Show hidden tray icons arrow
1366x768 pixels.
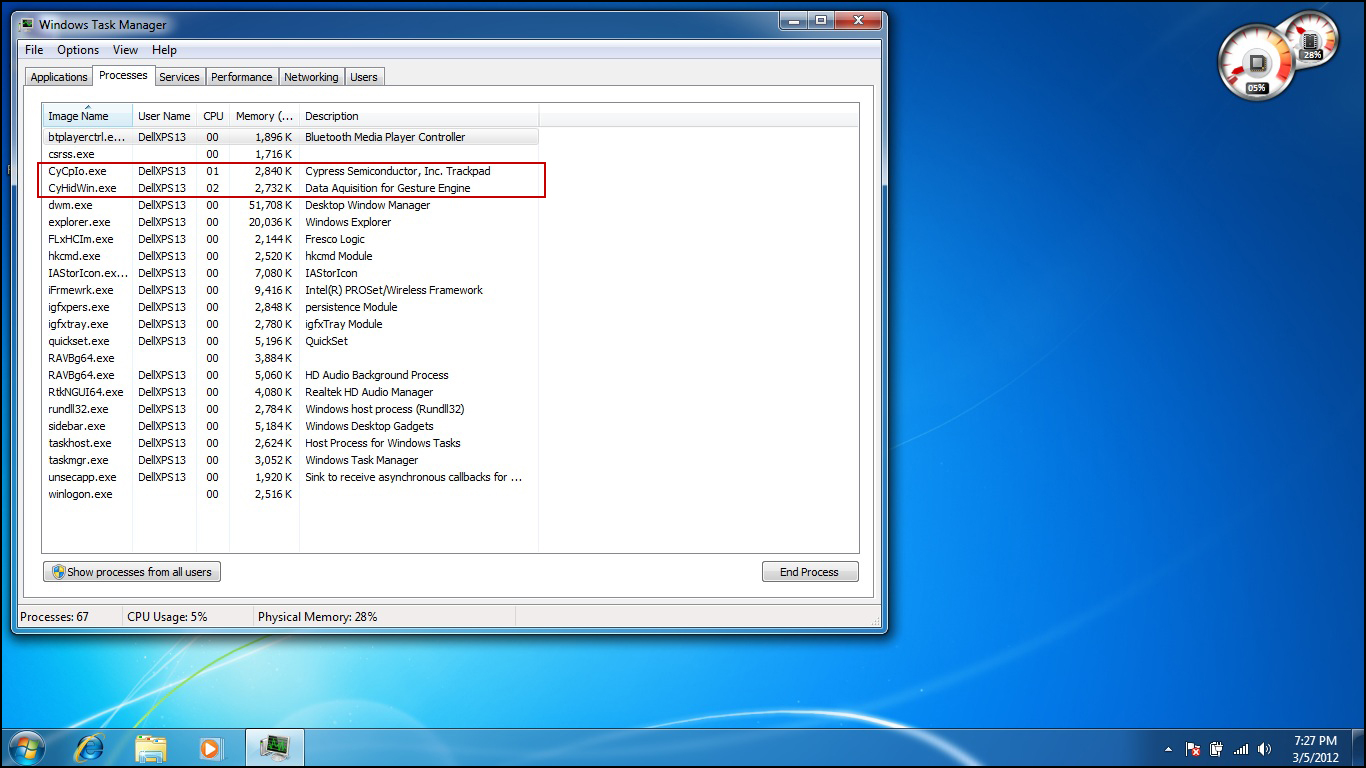point(1169,749)
